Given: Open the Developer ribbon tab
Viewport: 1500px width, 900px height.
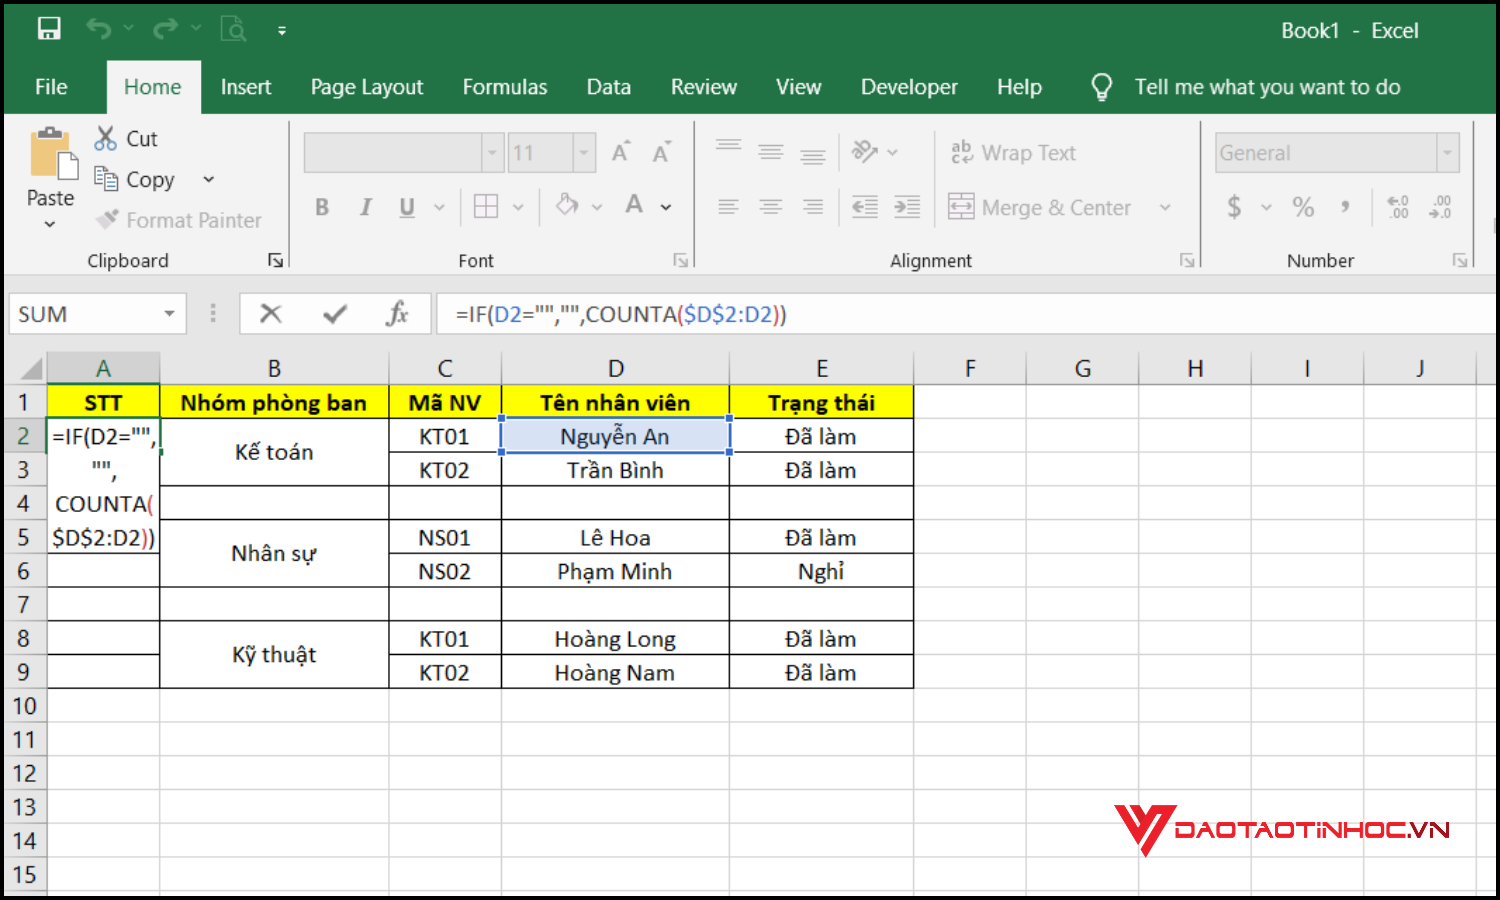Looking at the screenshot, I should (908, 87).
